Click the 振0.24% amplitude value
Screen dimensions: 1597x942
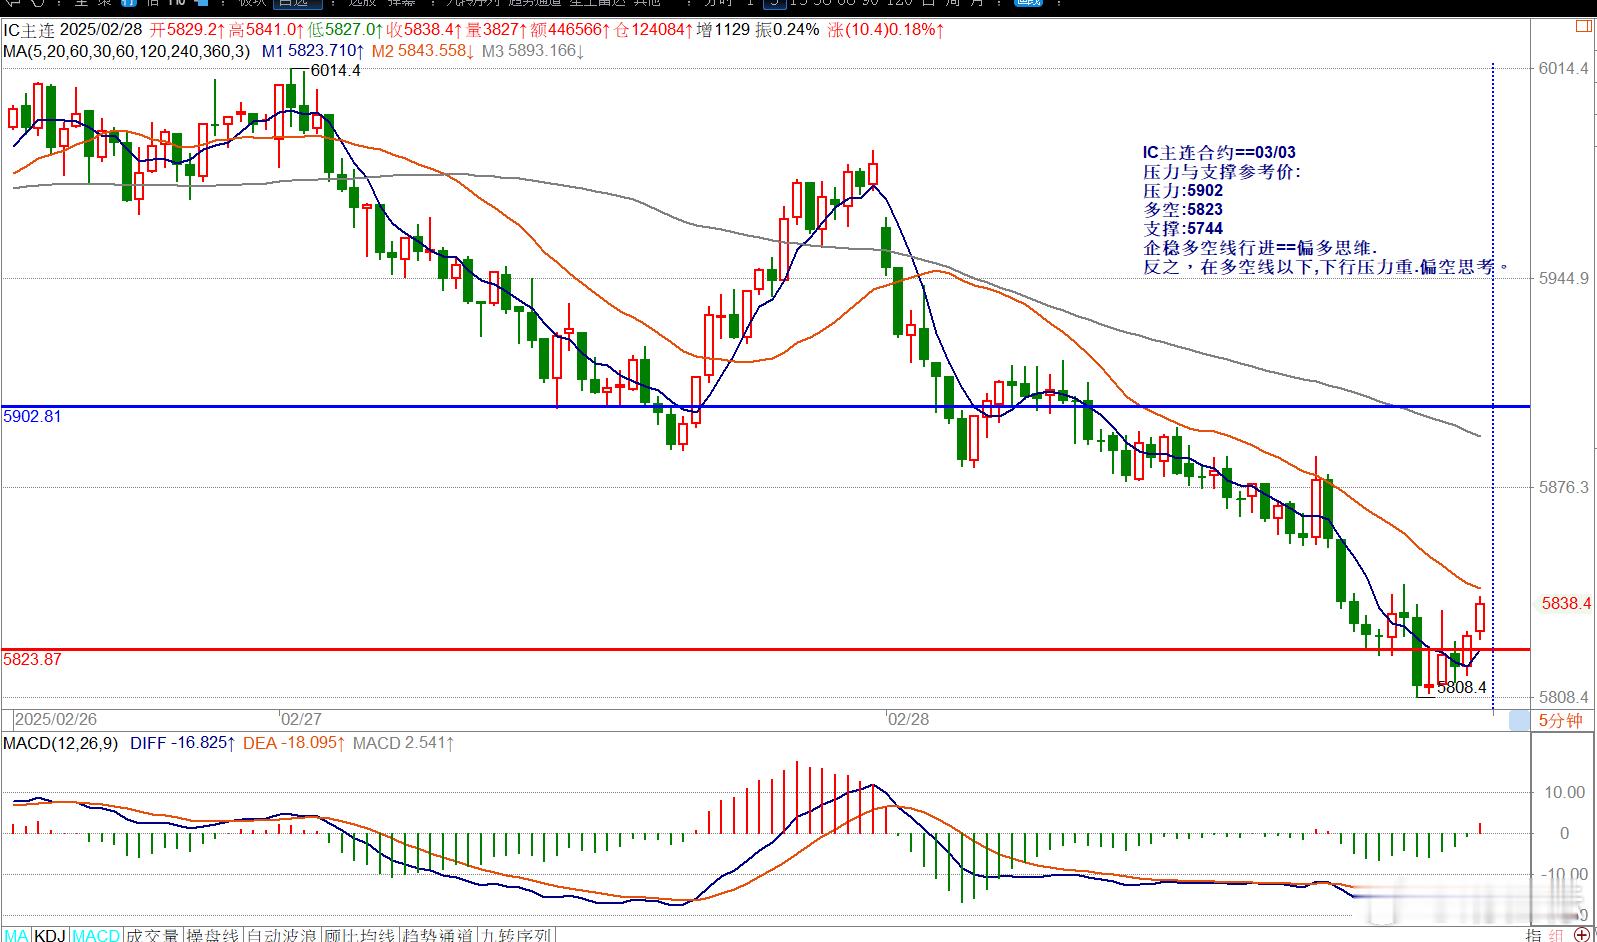(x=788, y=30)
